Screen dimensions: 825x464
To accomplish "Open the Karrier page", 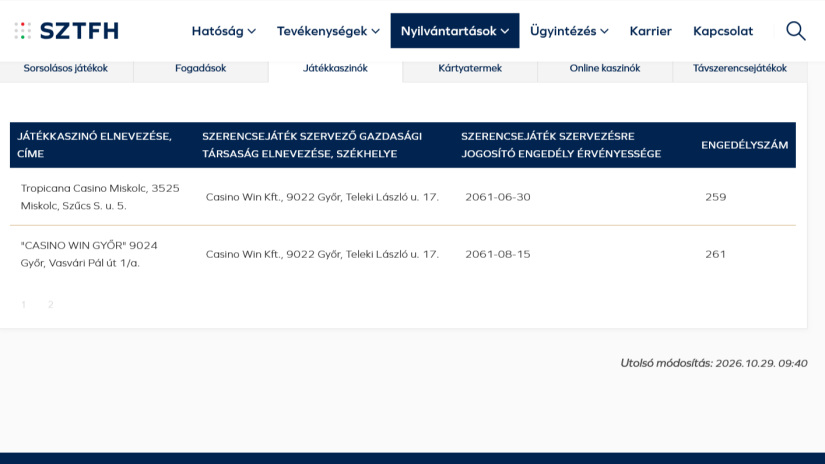I will coord(650,31).
